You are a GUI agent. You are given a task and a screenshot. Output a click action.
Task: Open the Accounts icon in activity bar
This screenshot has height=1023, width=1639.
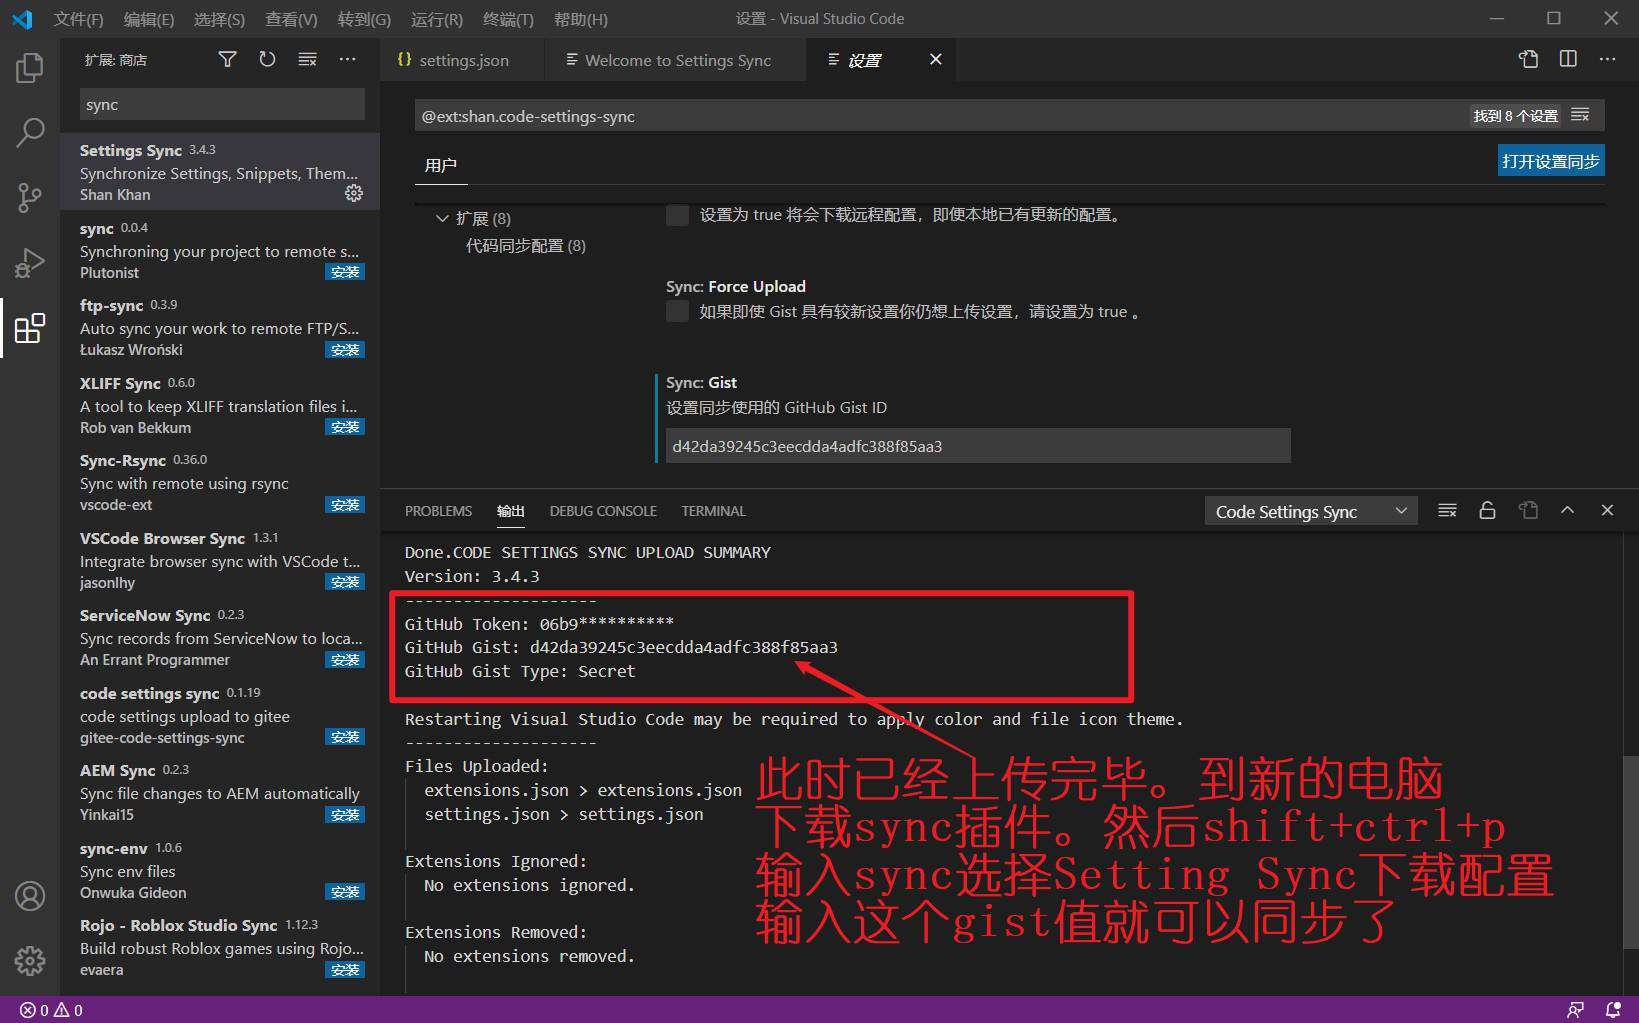coord(30,896)
